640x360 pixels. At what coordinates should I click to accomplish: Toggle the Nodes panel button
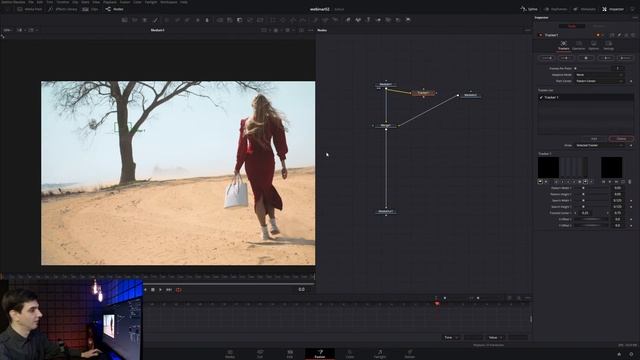point(114,9)
